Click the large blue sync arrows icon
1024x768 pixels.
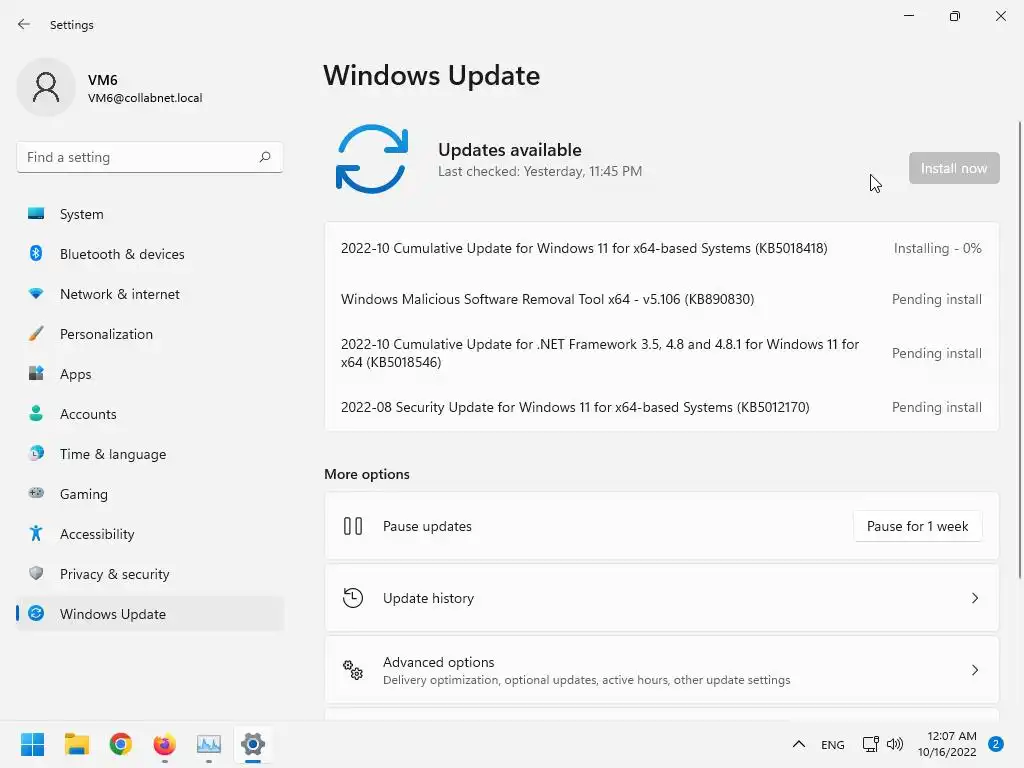click(372, 159)
